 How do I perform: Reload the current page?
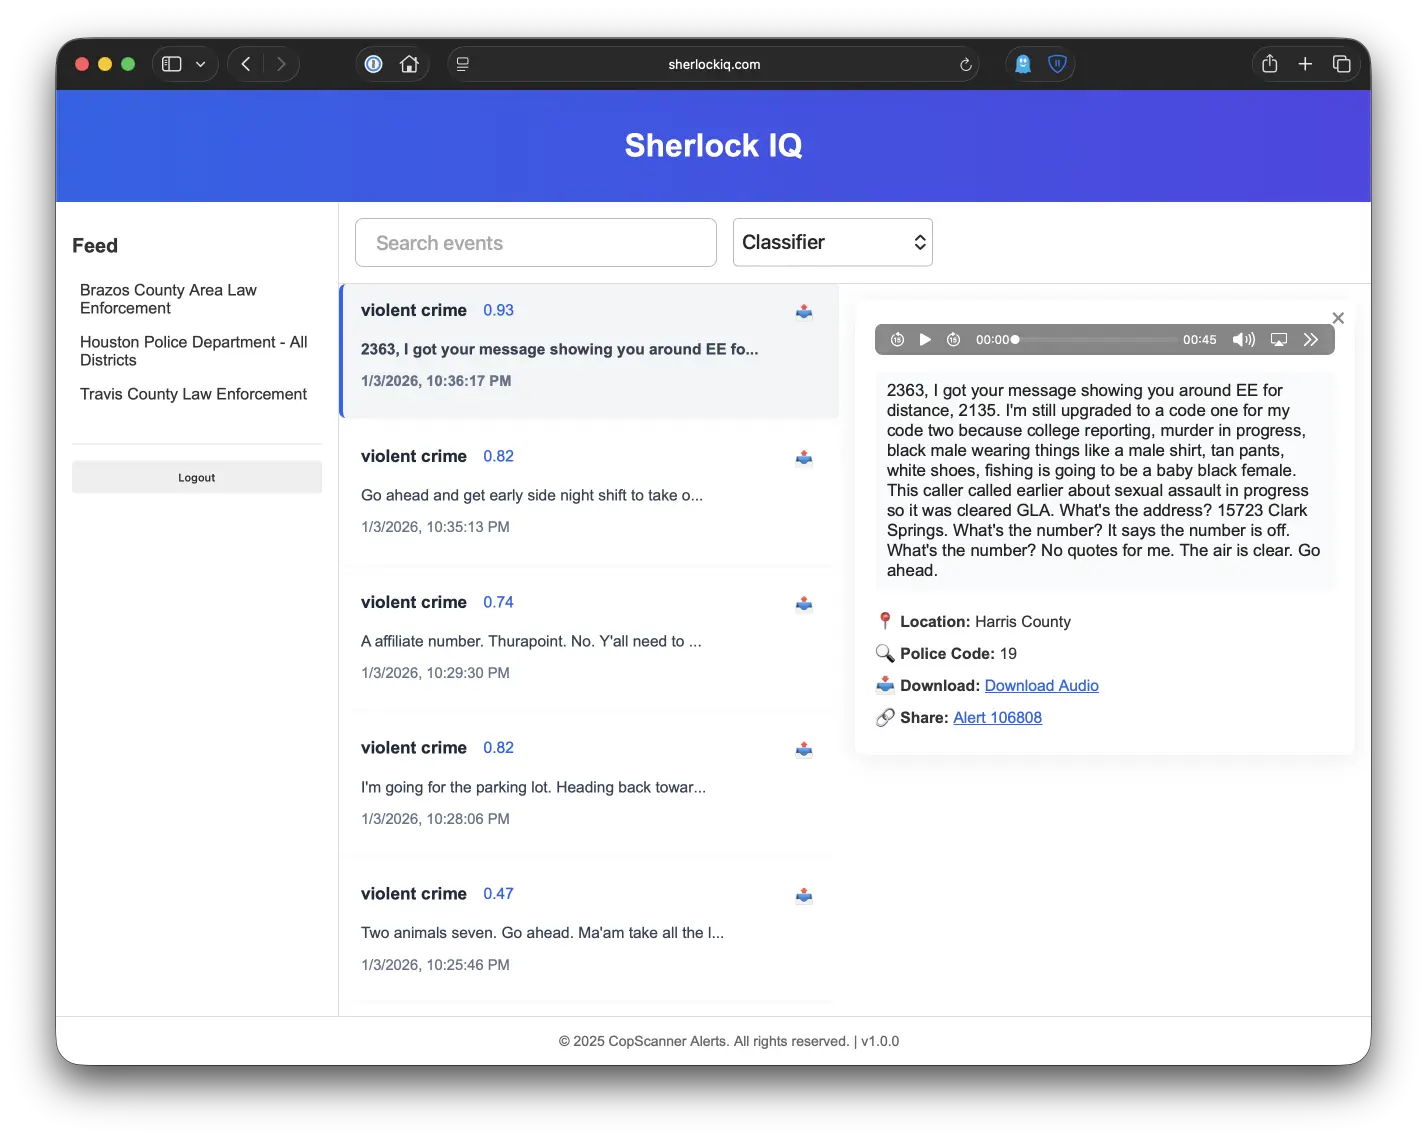pos(965,64)
